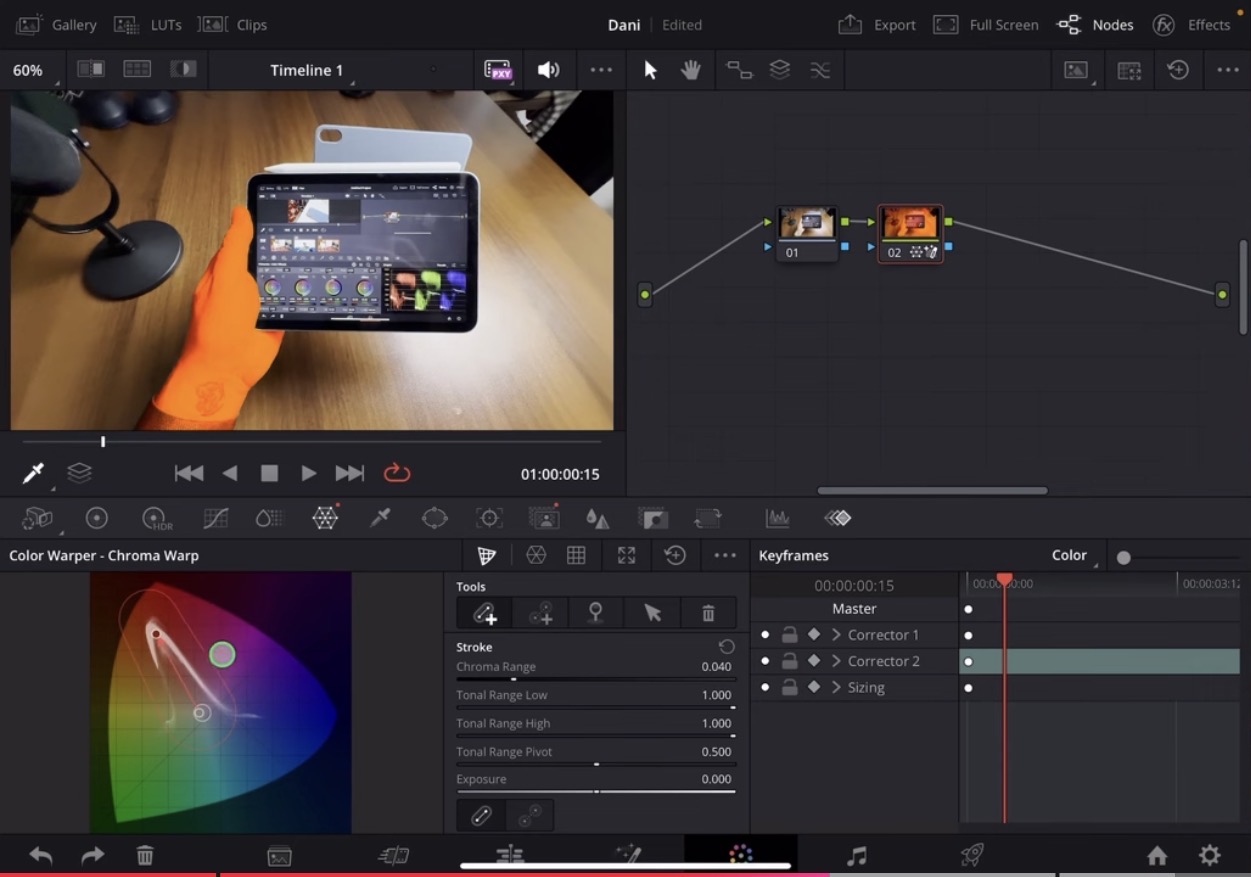
Task: Select the delete point trash tool
Action: 708,613
